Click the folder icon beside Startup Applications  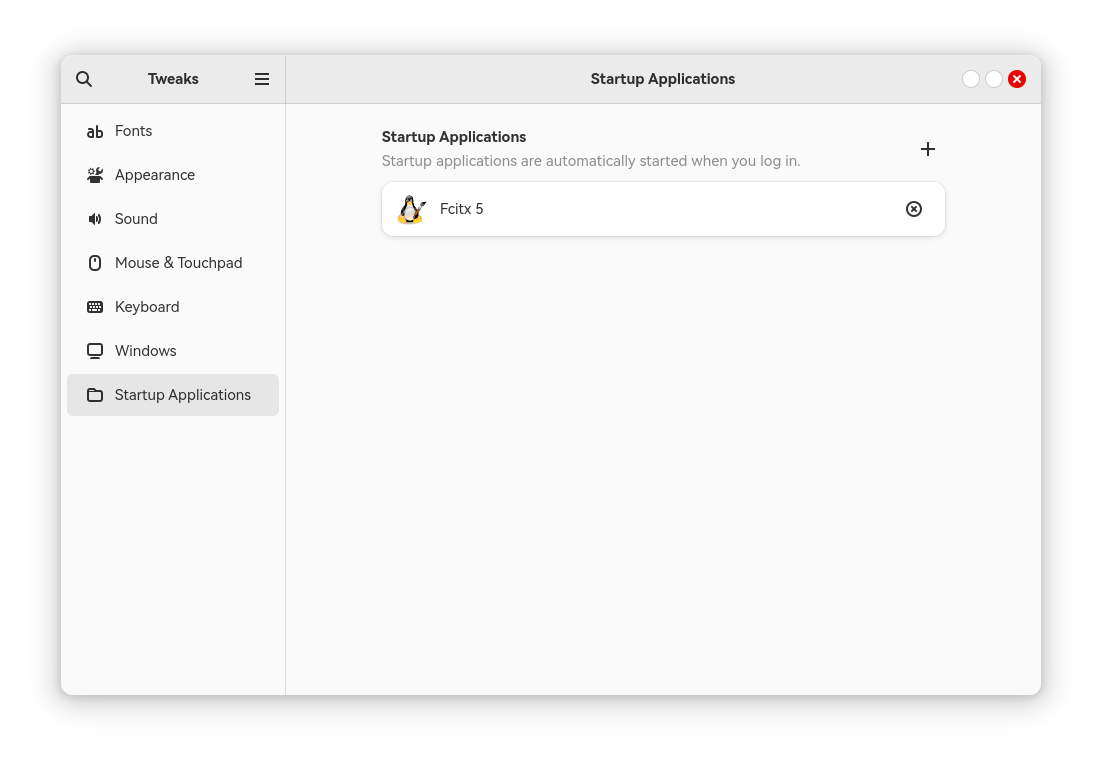click(95, 395)
